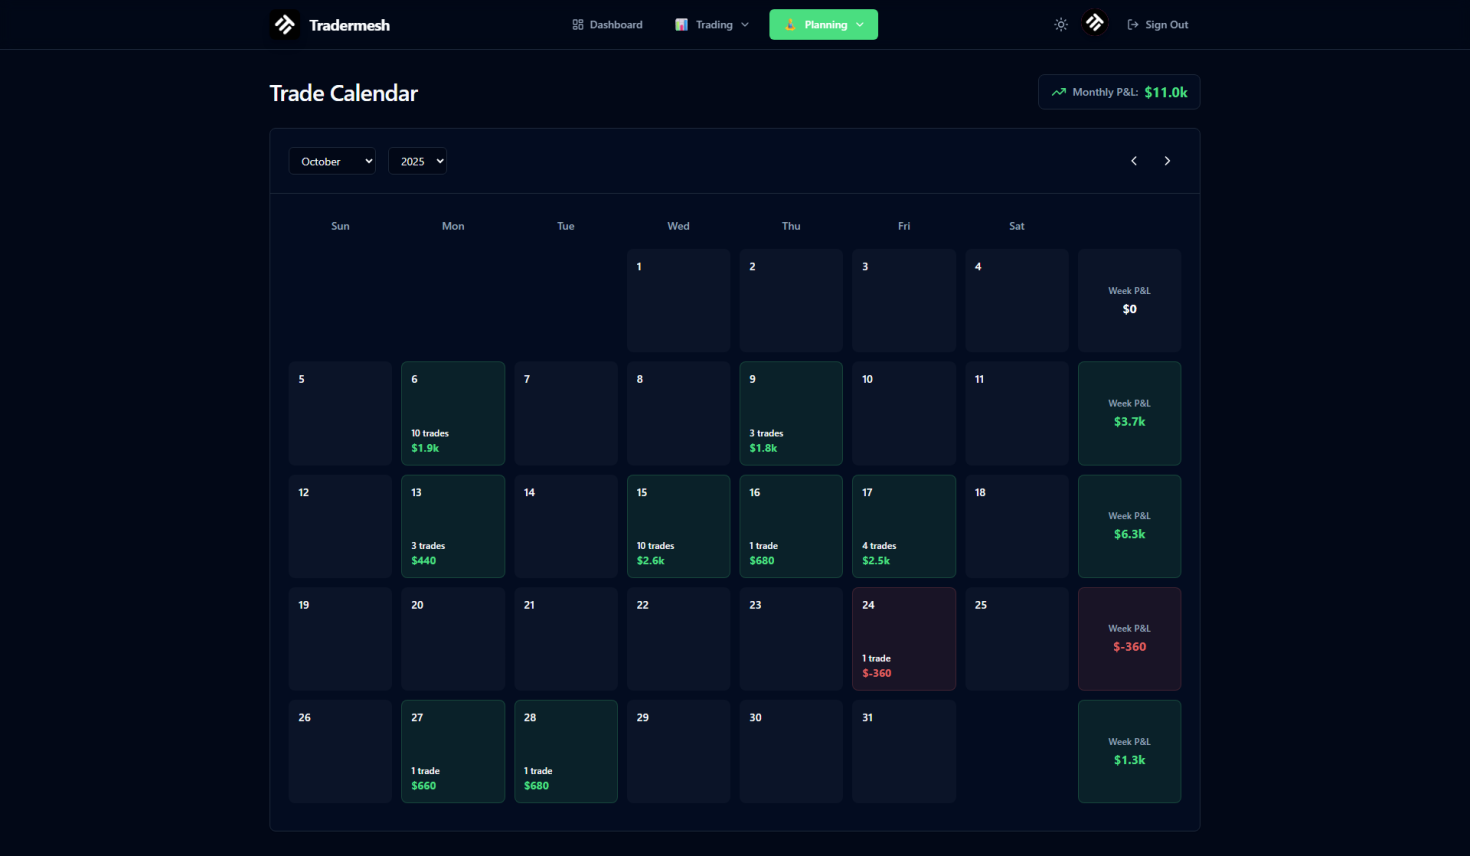
Task: Open October 24 losing day of $-360
Action: click(x=904, y=639)
